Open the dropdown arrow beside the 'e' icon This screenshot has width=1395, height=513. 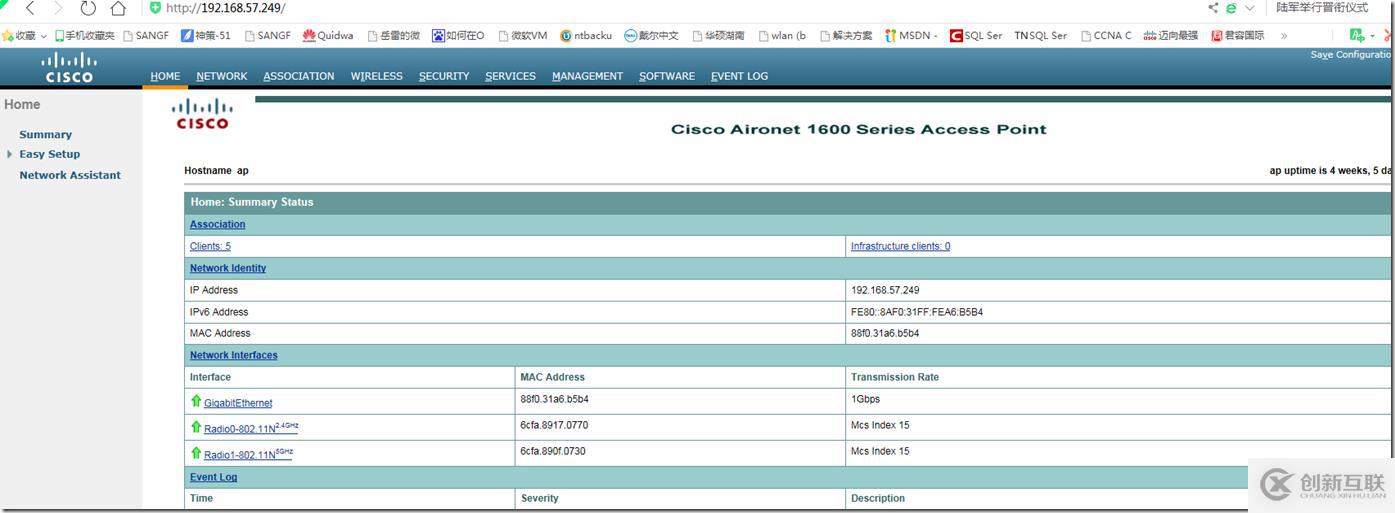pyautogui.click(x=1248, y=8)
